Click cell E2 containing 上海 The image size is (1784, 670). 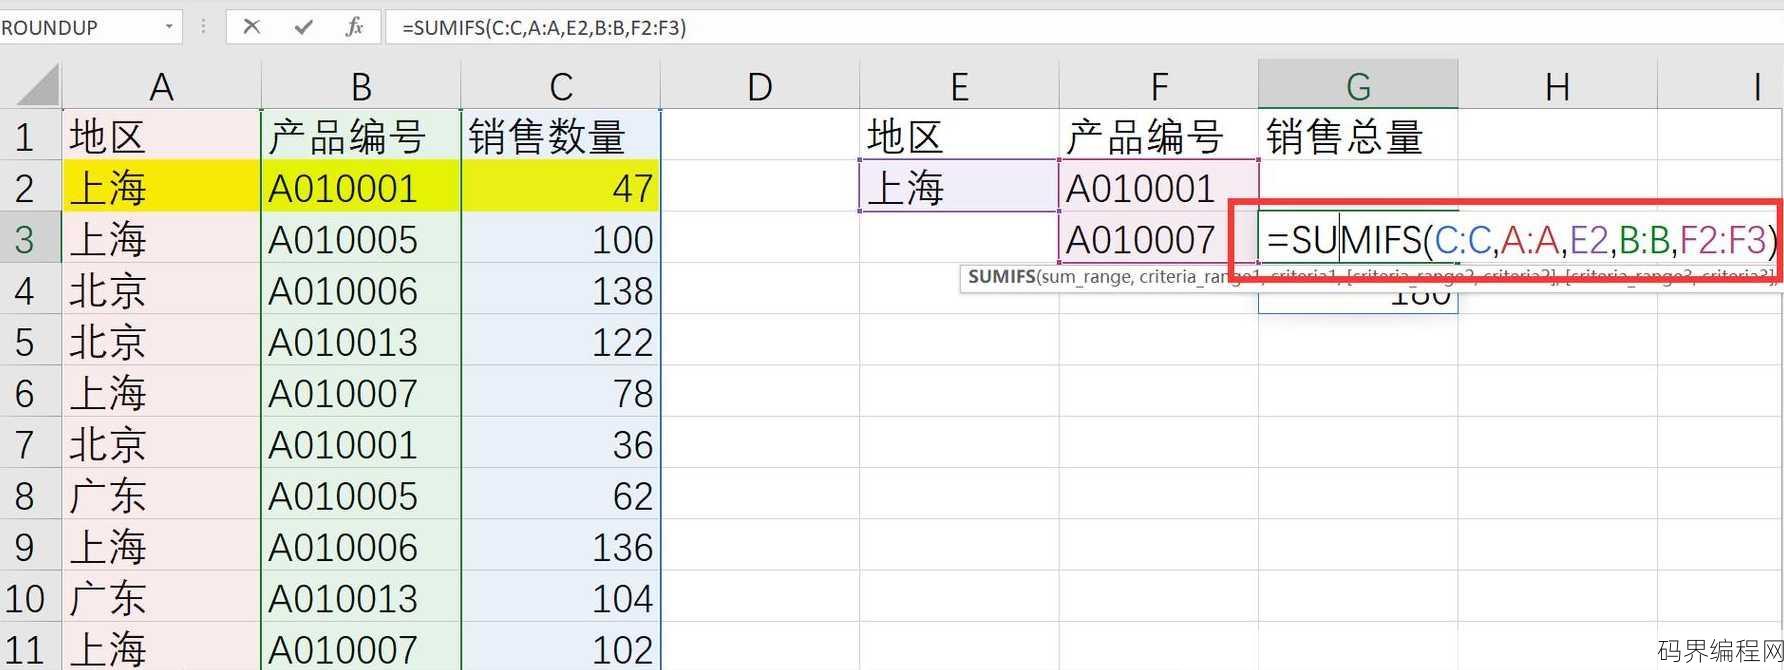(x=959, y=188)
